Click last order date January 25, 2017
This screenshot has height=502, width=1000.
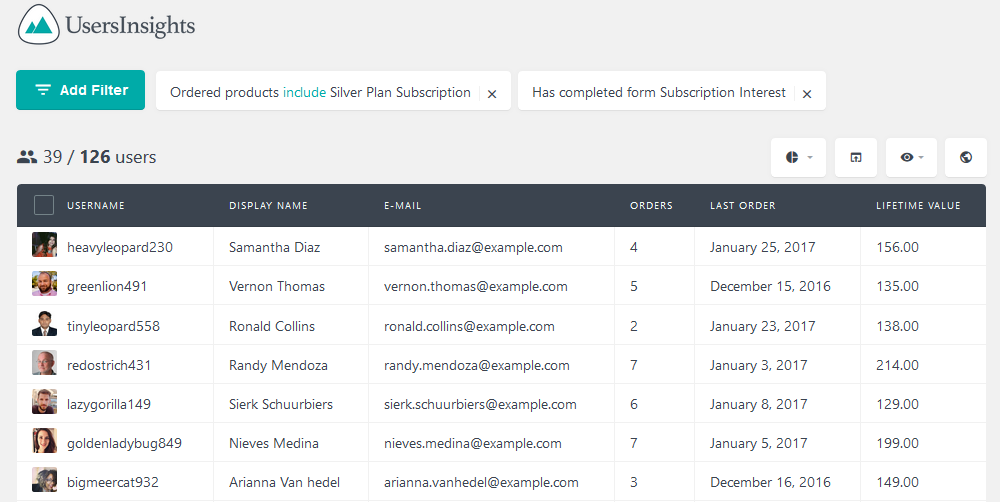click(x=763, y=247)
